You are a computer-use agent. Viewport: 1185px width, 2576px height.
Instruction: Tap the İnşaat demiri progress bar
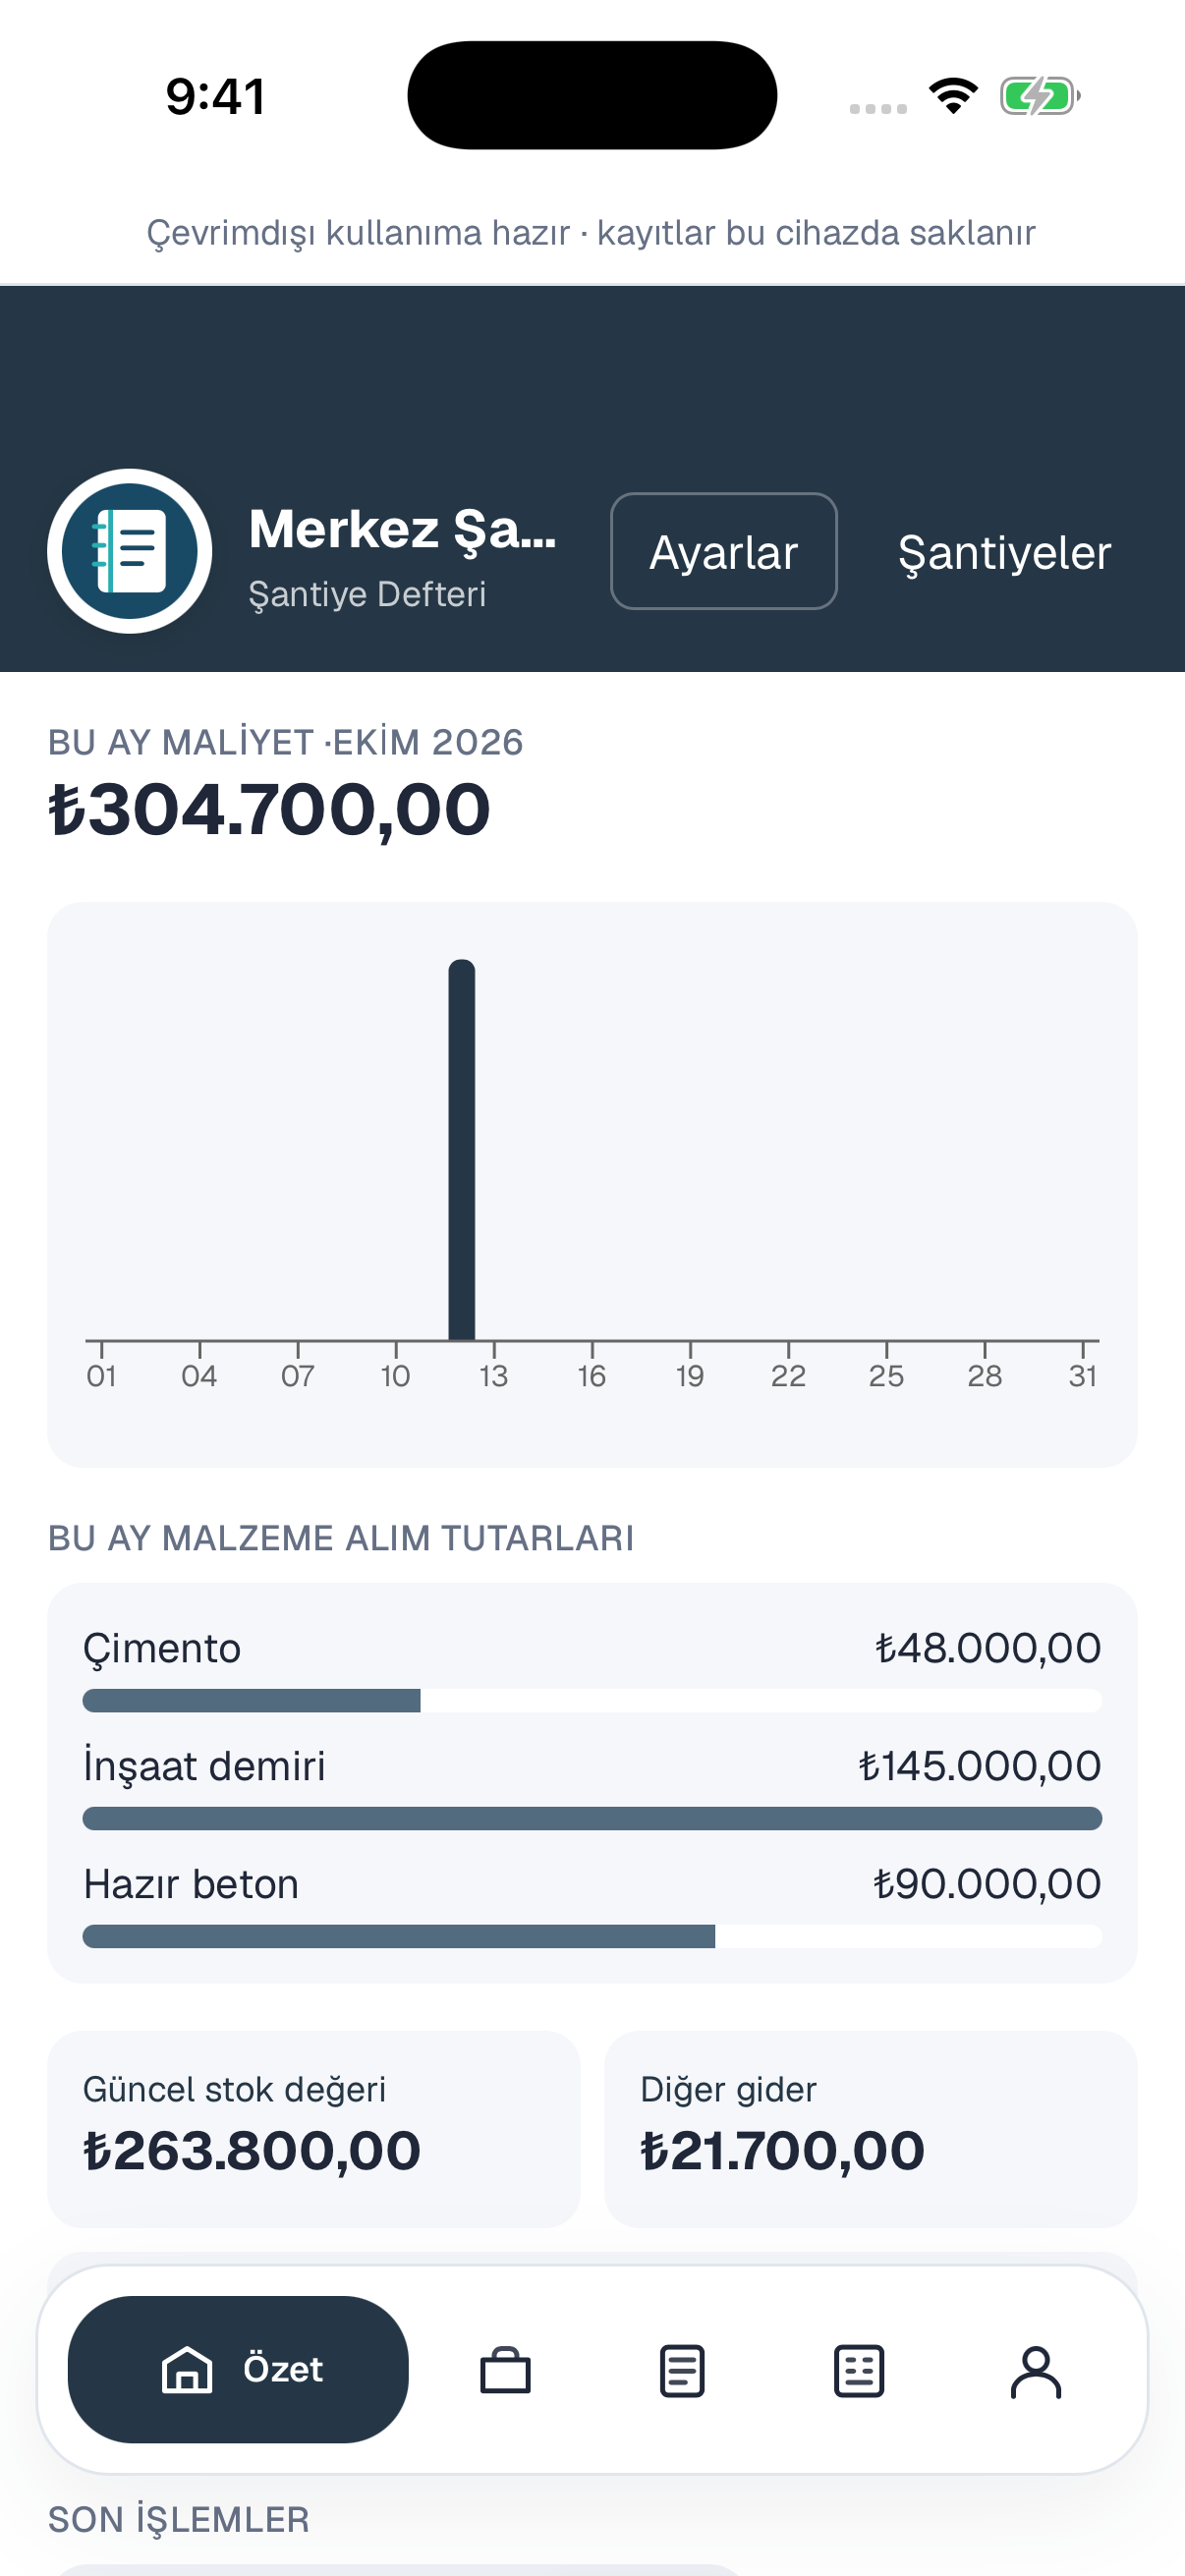tap(592, 1818)
